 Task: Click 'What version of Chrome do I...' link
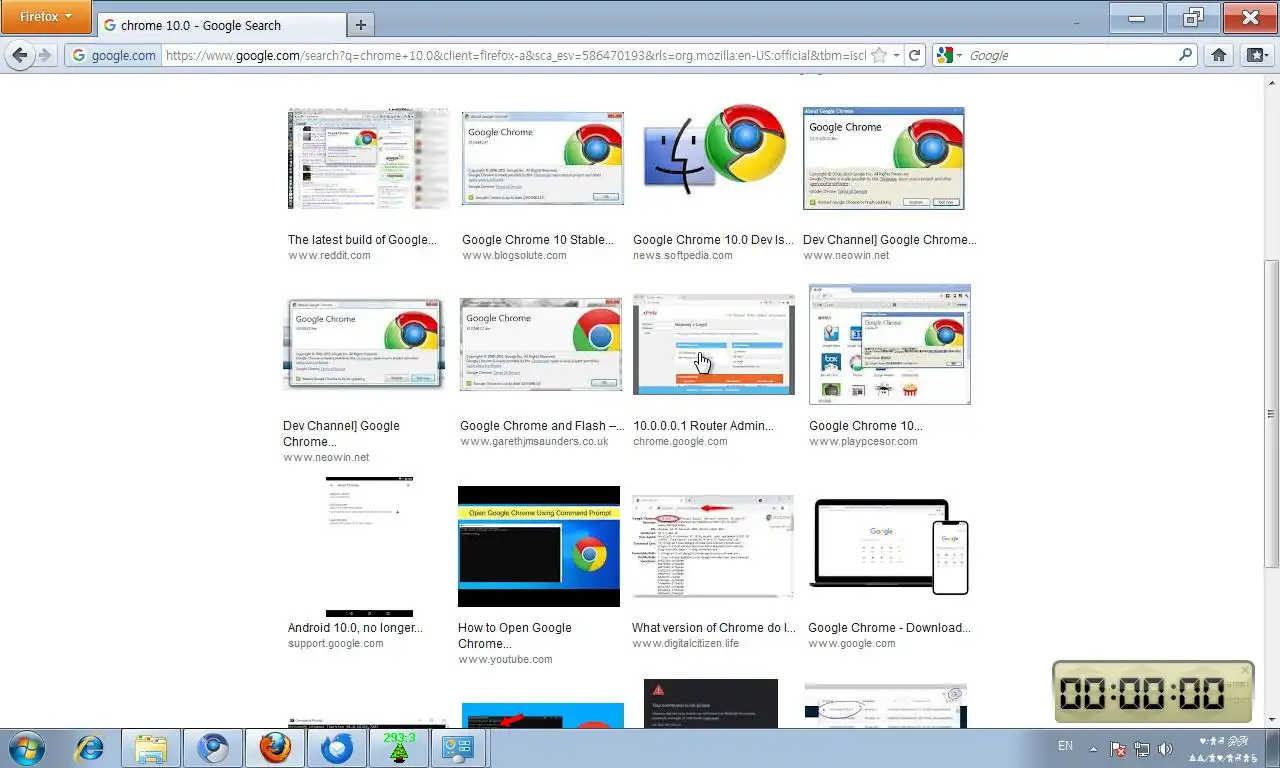[714, 628]
